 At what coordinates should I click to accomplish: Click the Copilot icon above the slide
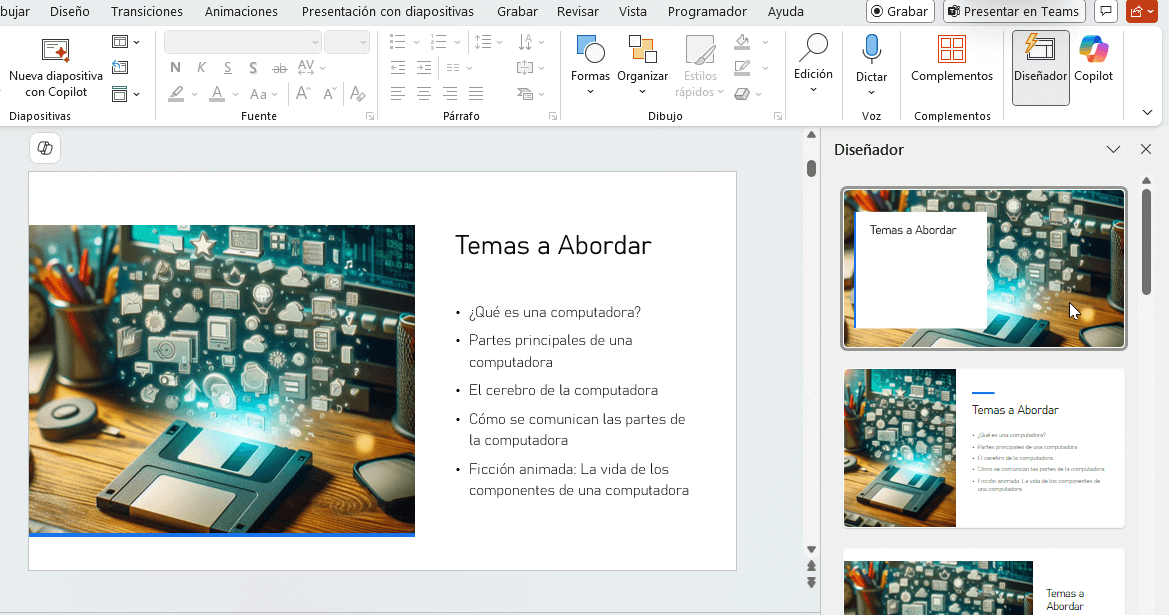(45, 148)
